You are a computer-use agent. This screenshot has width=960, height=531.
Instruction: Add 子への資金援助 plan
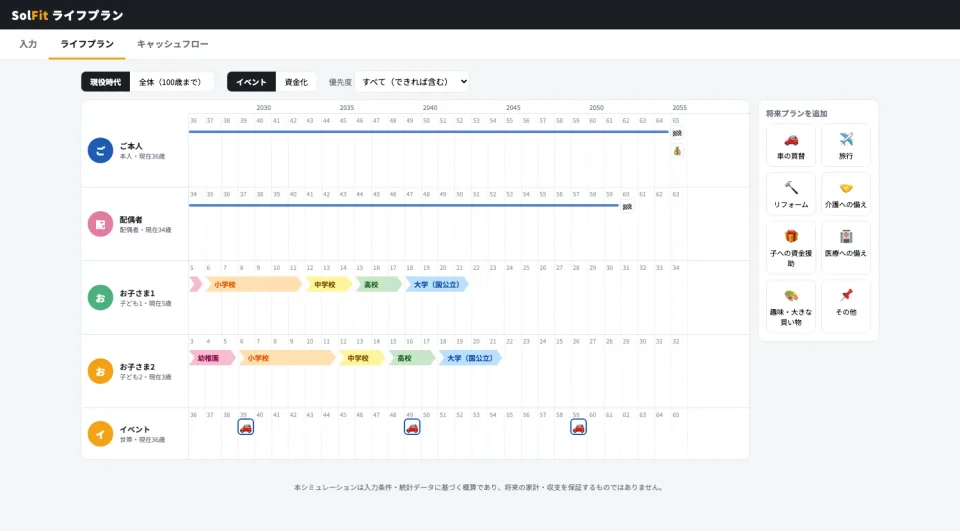pyautogui.click(x=790, y=247)
